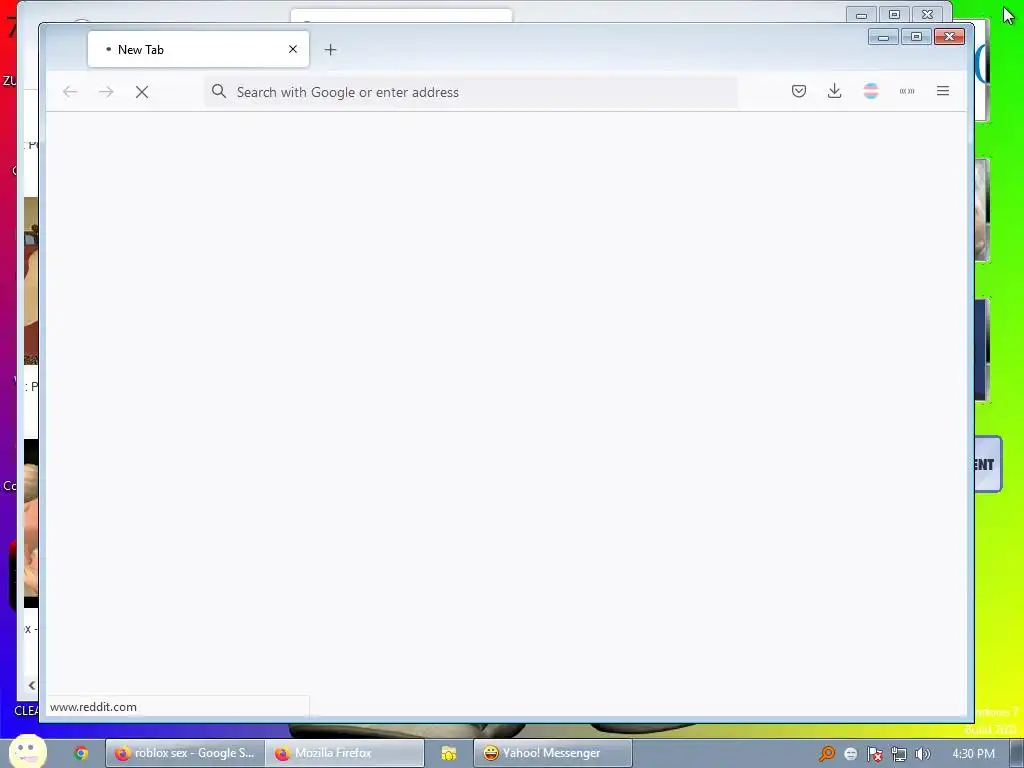Click the Show desktop strip beside the clock

click(1017, 754)
